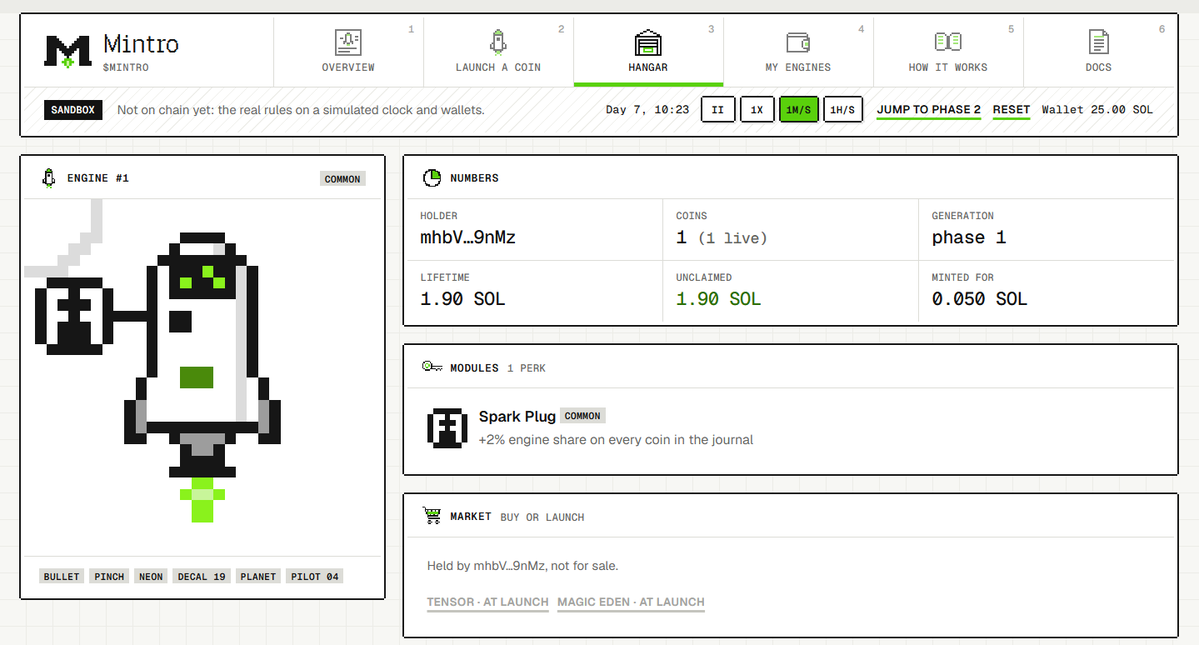
Task: Click the minted for 0.050 SOL value
Action: tap(979, 299)
